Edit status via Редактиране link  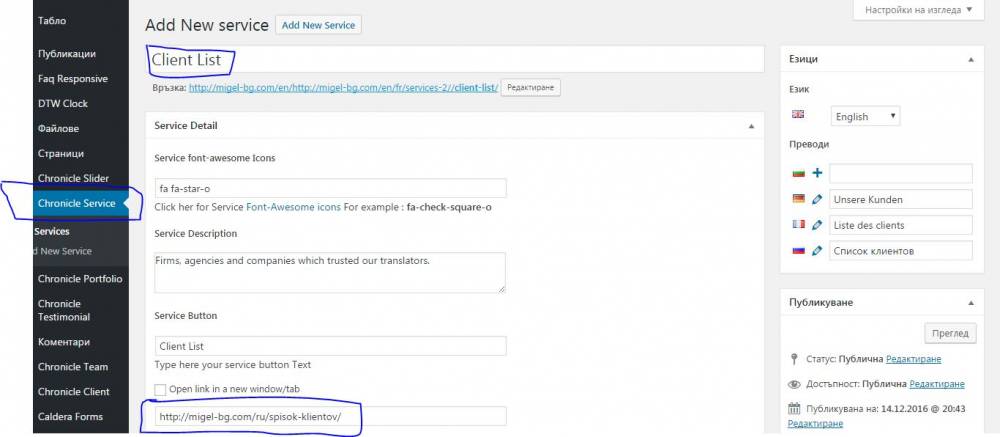pos(913,359)
